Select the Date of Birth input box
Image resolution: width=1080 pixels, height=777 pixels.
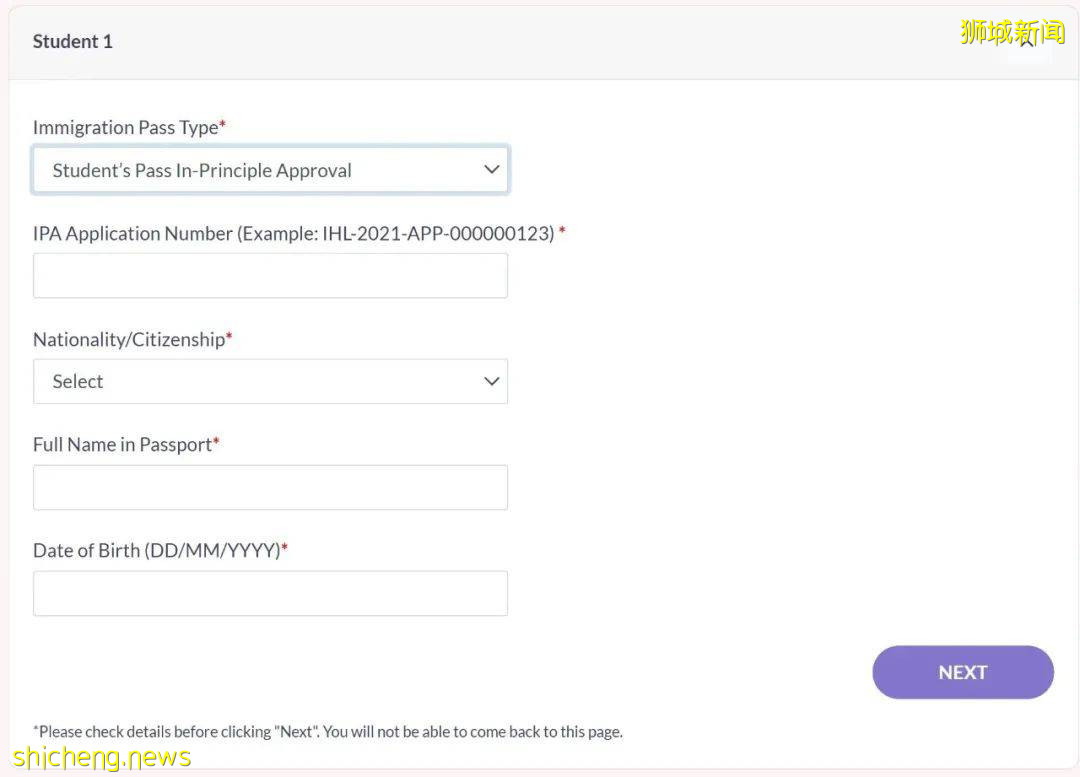tap(270, 593)
